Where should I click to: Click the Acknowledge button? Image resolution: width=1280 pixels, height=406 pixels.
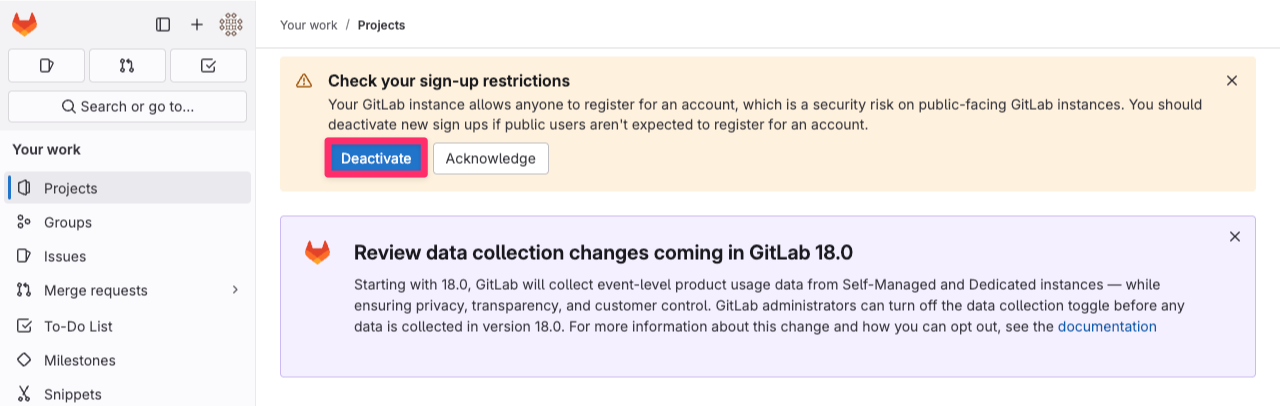point(490,158)
